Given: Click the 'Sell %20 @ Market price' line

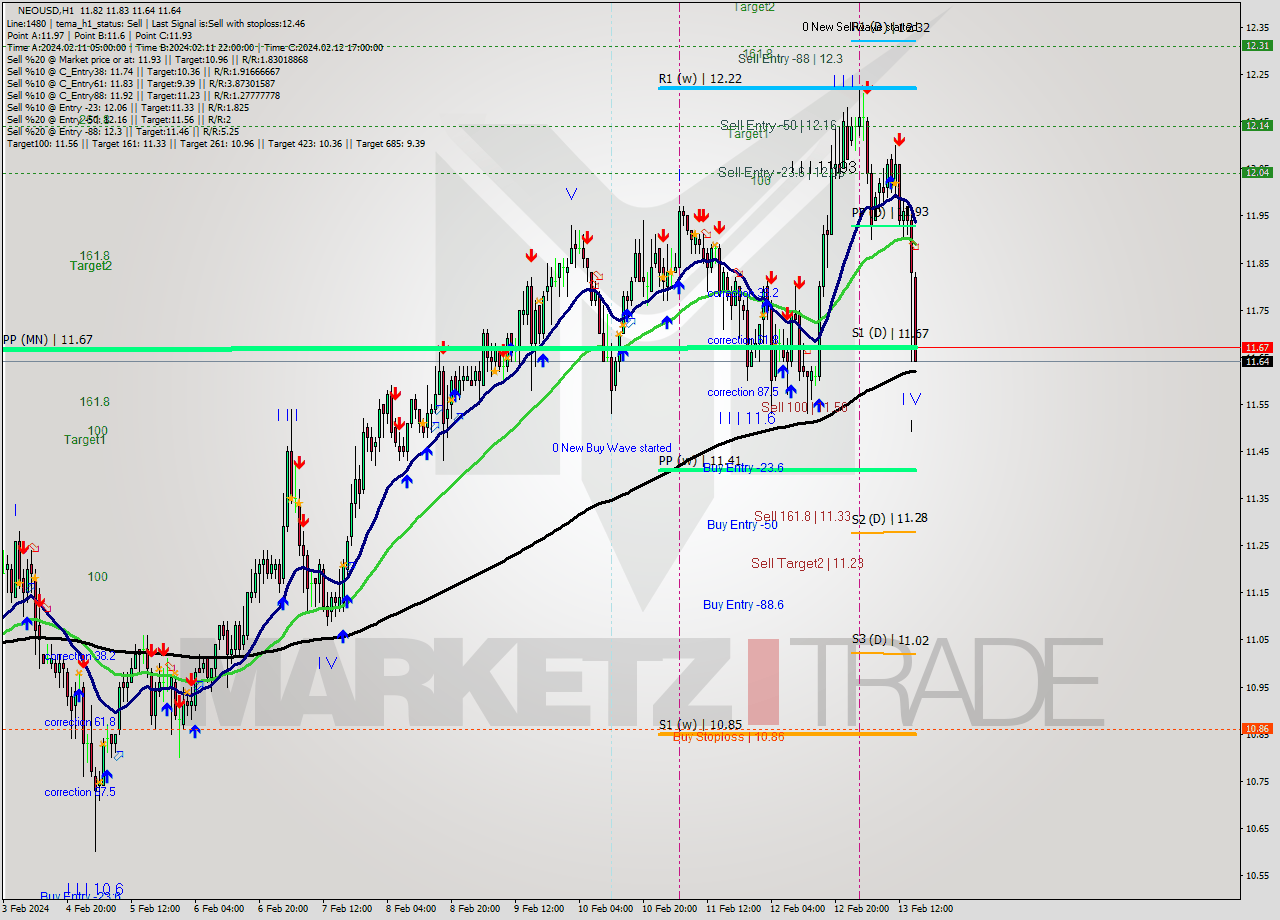Looking at the screenshot, I should point(157,60).
